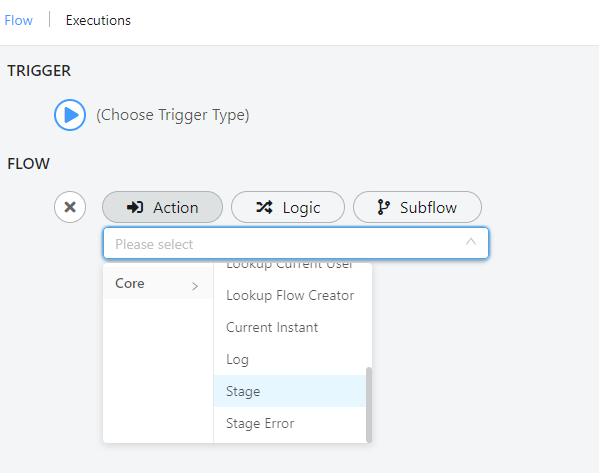
Task: Click the Action arrow icon
Action: (135, 207)
